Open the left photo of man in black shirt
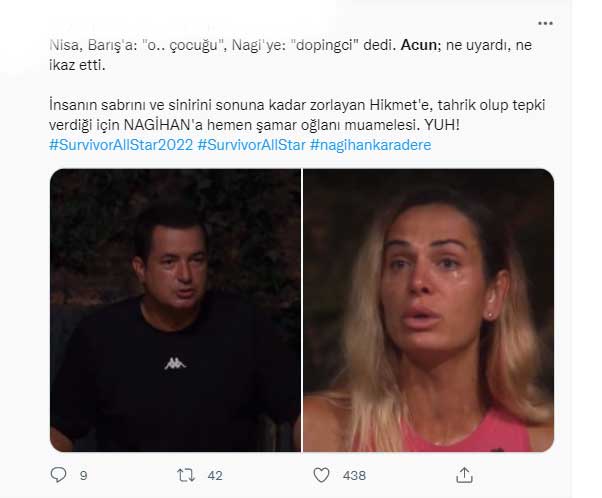 point(175,310)
